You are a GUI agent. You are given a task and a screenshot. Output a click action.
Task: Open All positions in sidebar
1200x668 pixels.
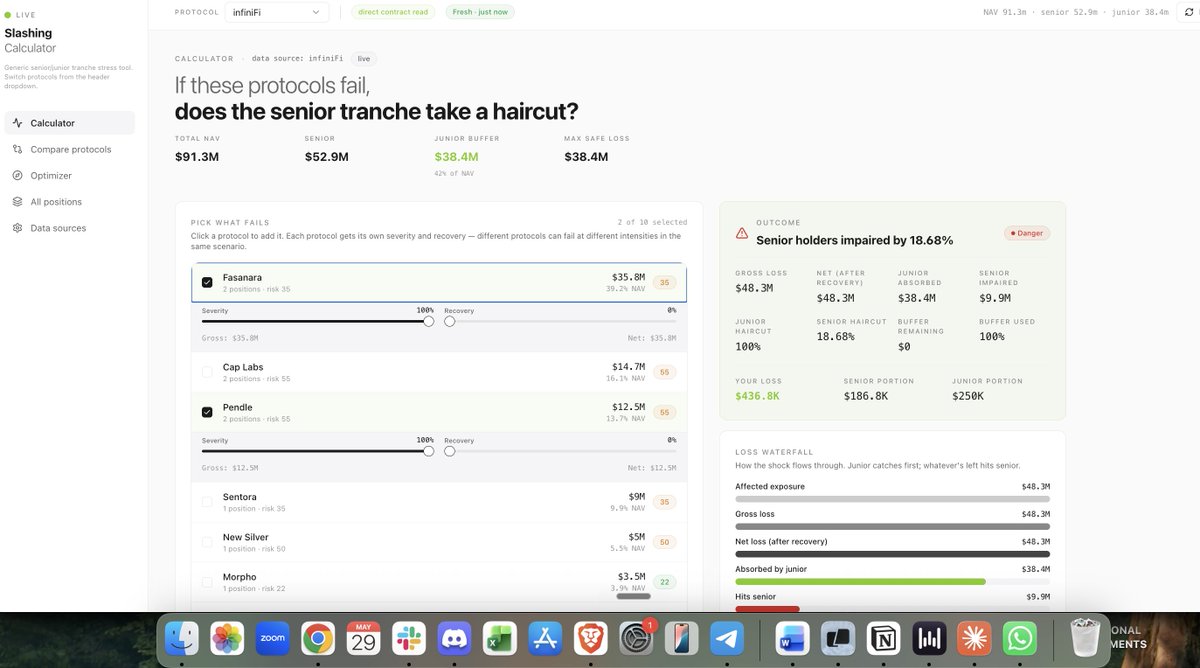[x=69, y=202]
